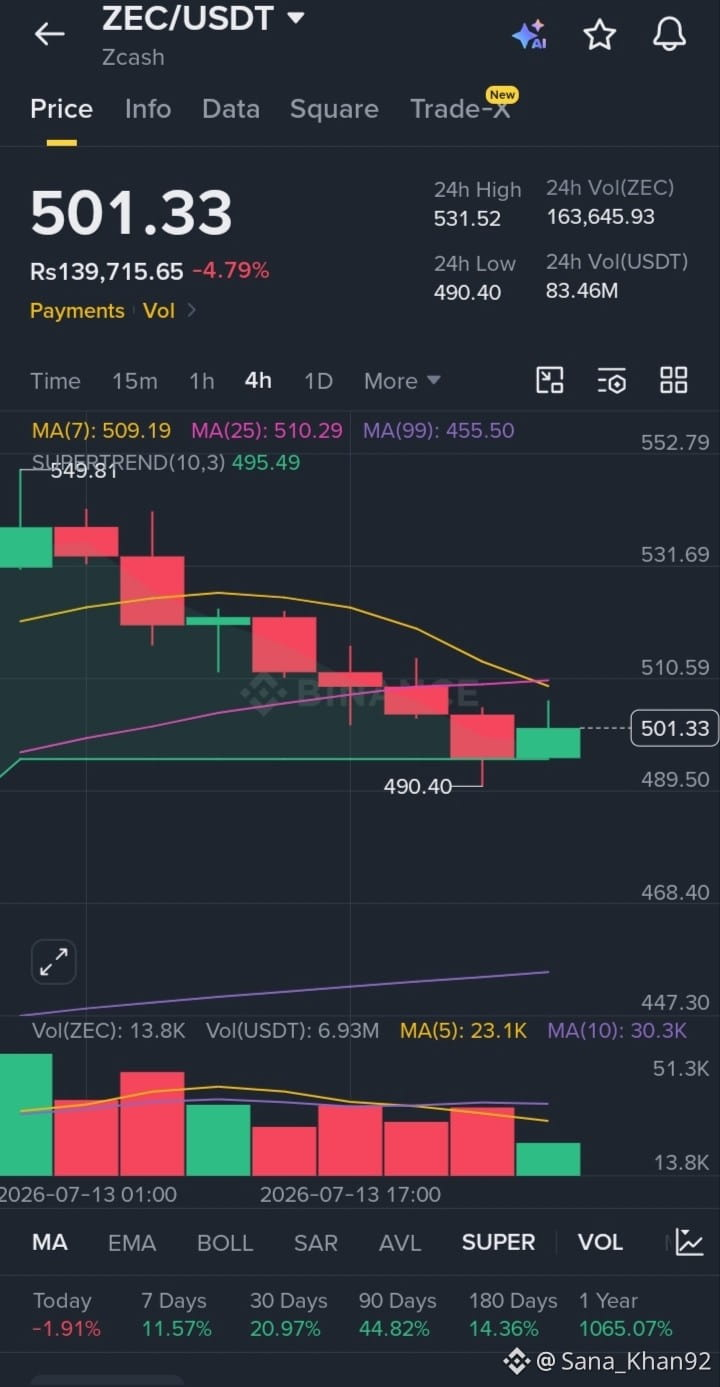
Task: Open the chart layout grid icon
Action: click(x=674, y=380)
